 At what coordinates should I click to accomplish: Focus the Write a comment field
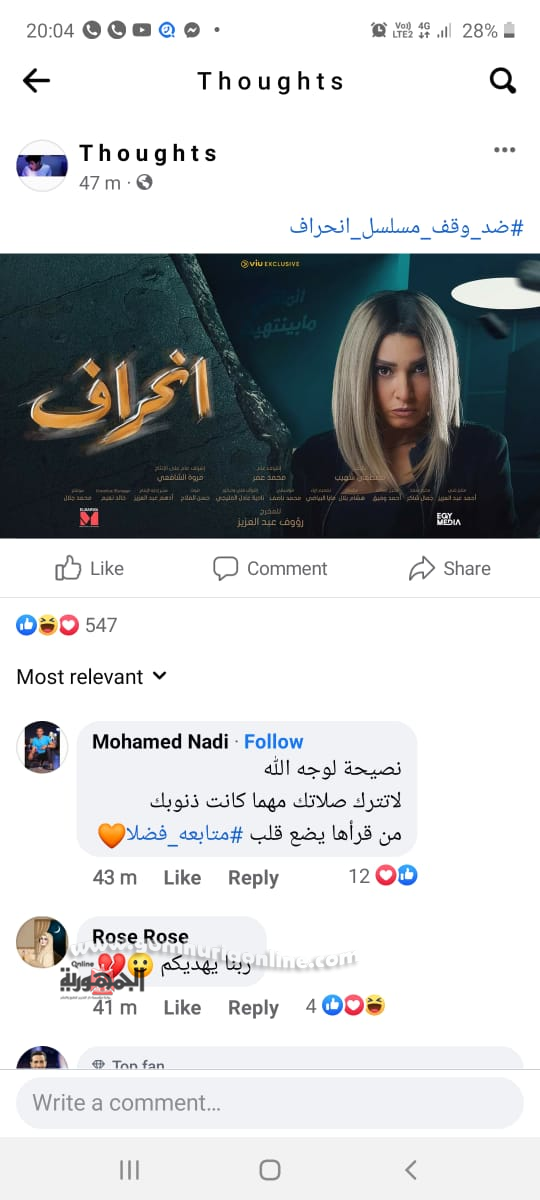270,1103
